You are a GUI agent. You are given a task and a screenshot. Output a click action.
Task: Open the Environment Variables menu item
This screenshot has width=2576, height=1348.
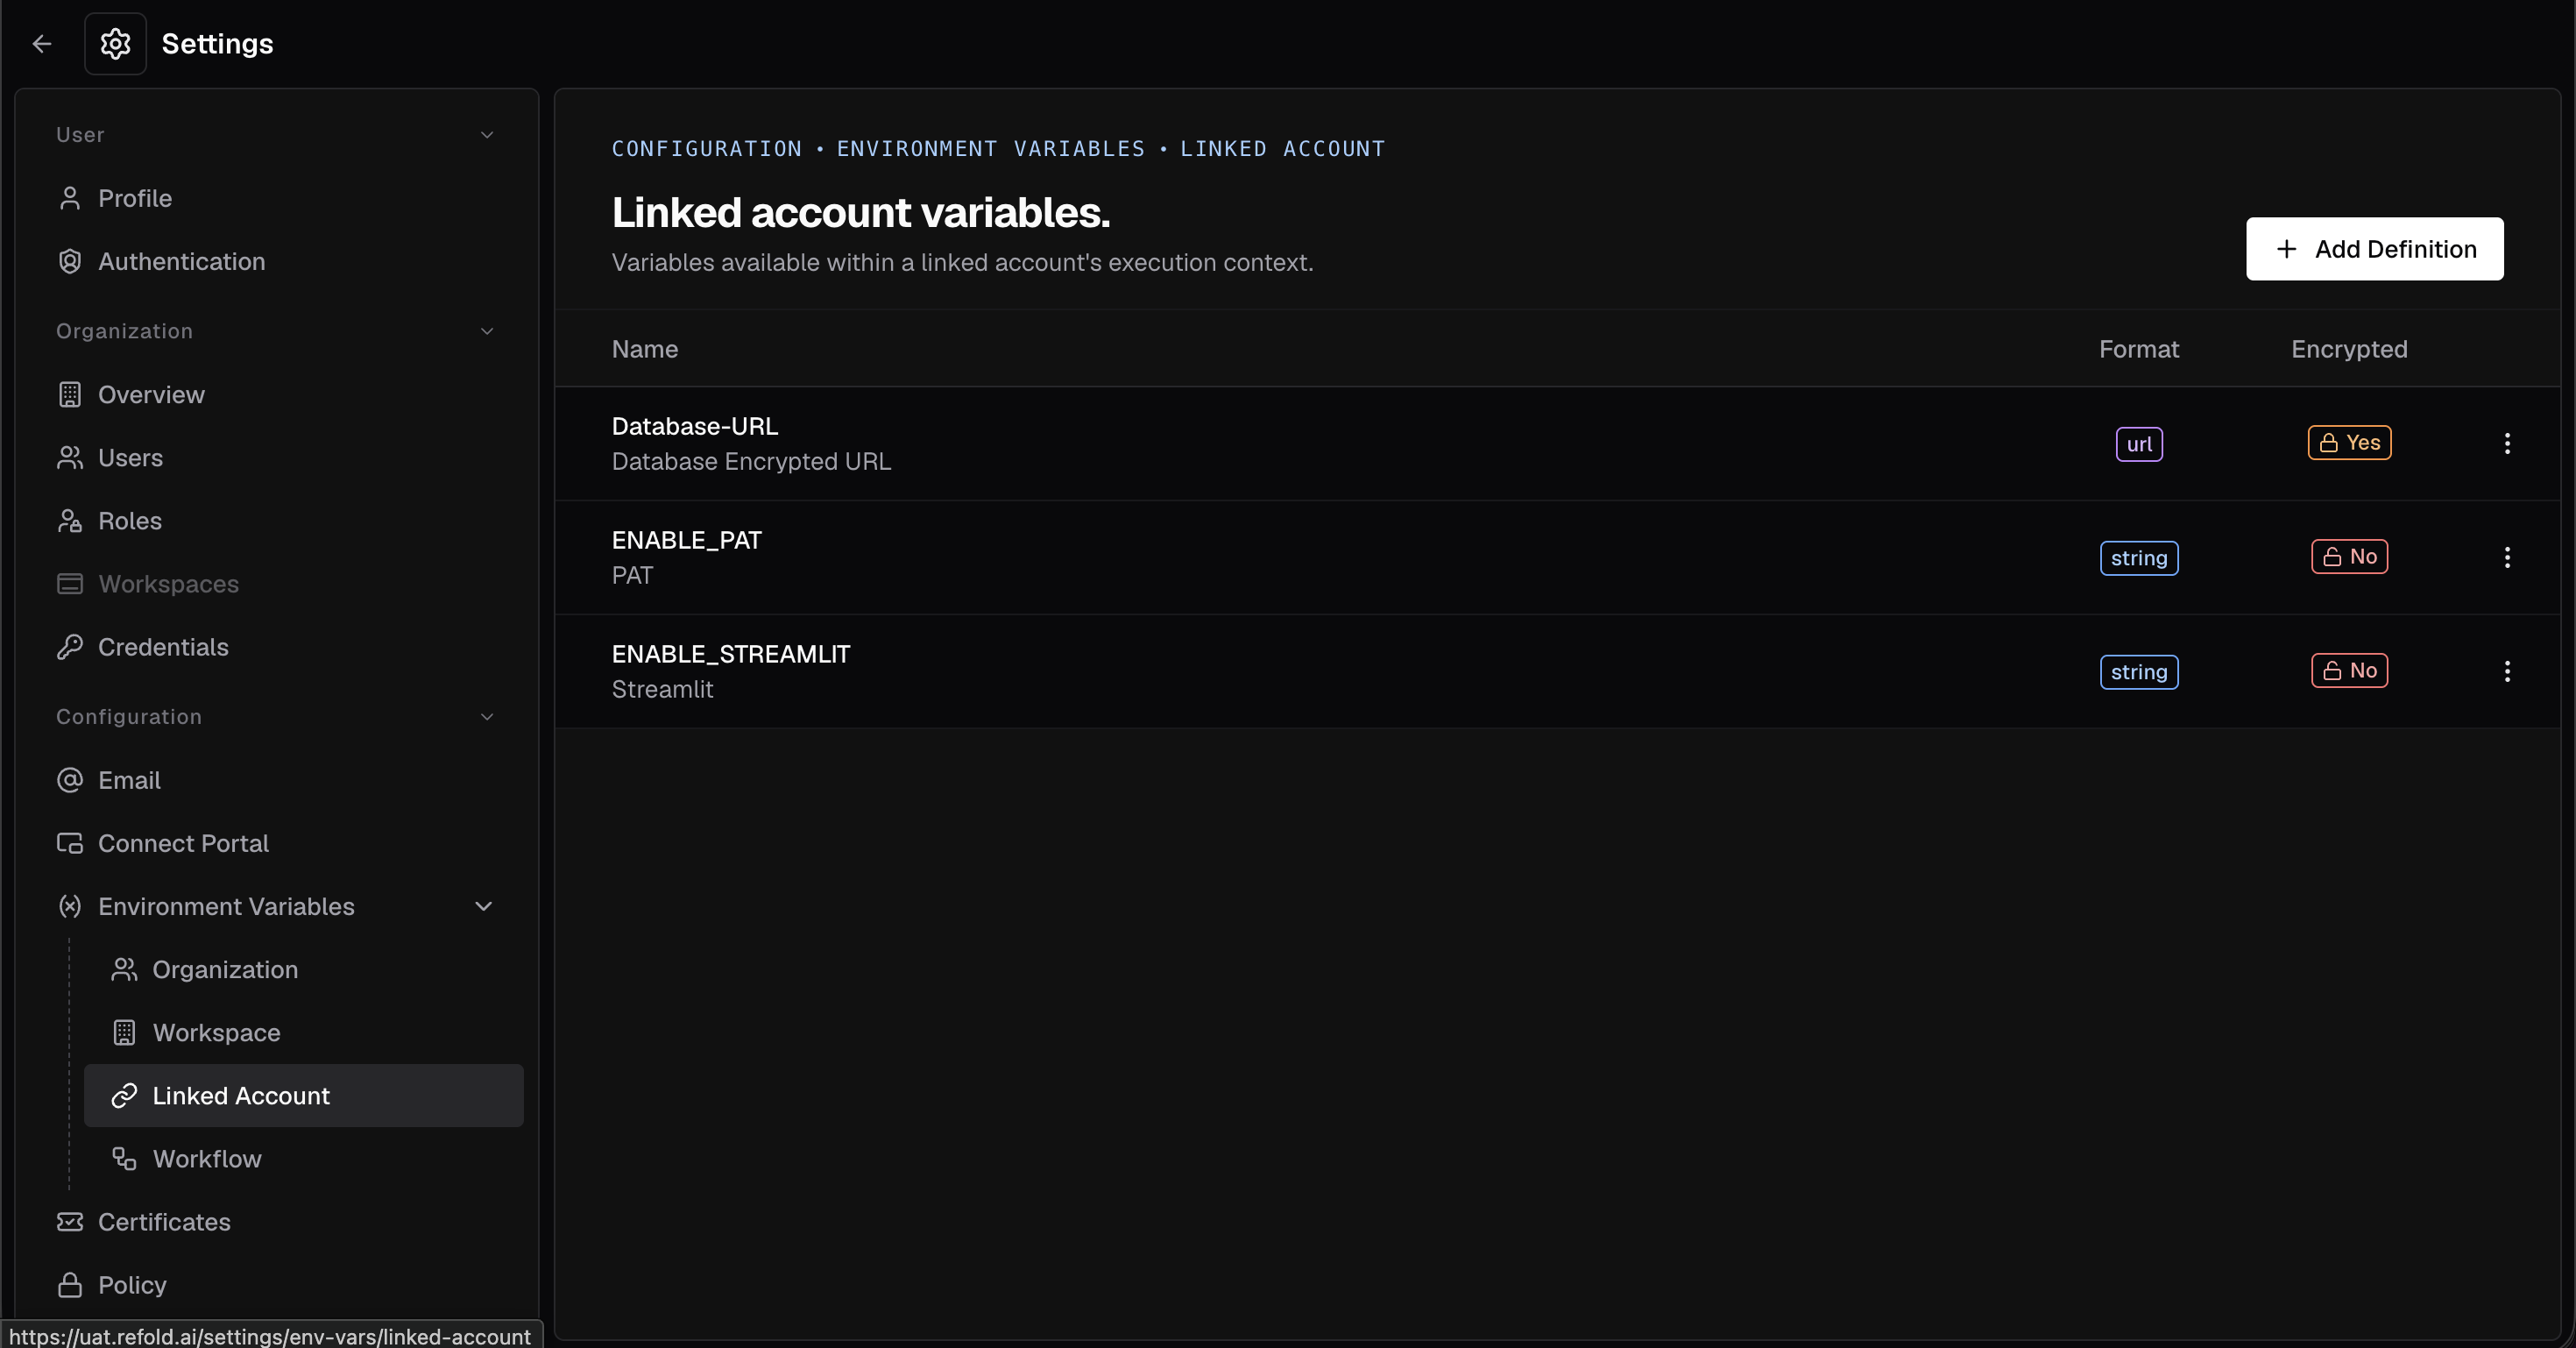tap(277, 905)
